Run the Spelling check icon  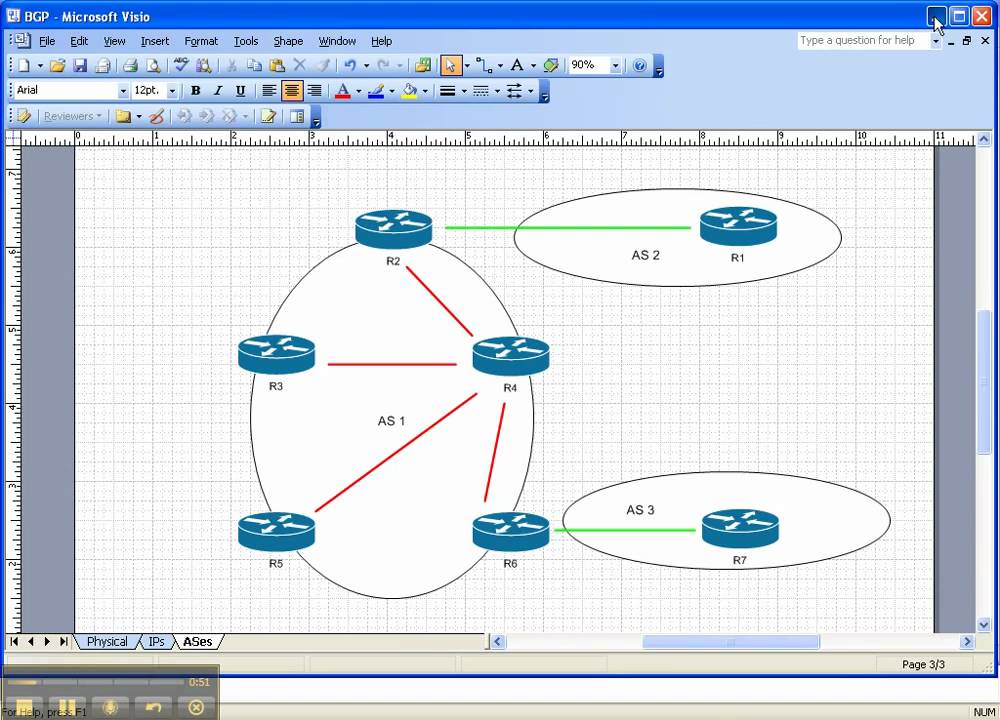181,65
